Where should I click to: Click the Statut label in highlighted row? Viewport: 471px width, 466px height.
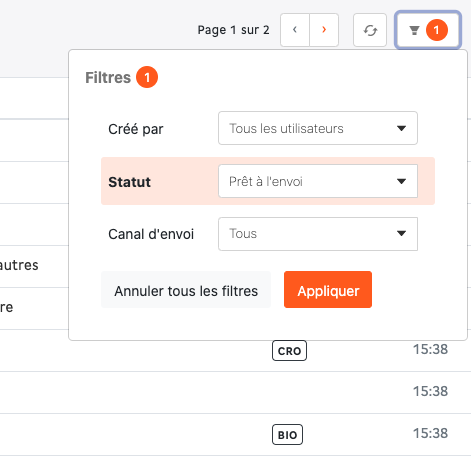point(129,182)
